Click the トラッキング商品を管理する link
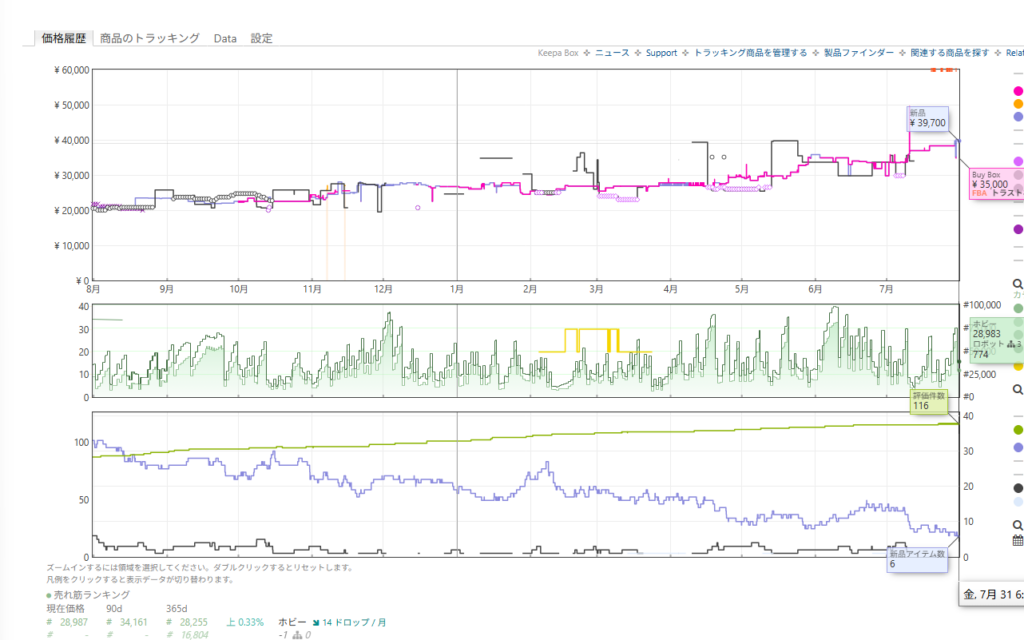This screenshot has height=640, width=1024. click(750, 53)
